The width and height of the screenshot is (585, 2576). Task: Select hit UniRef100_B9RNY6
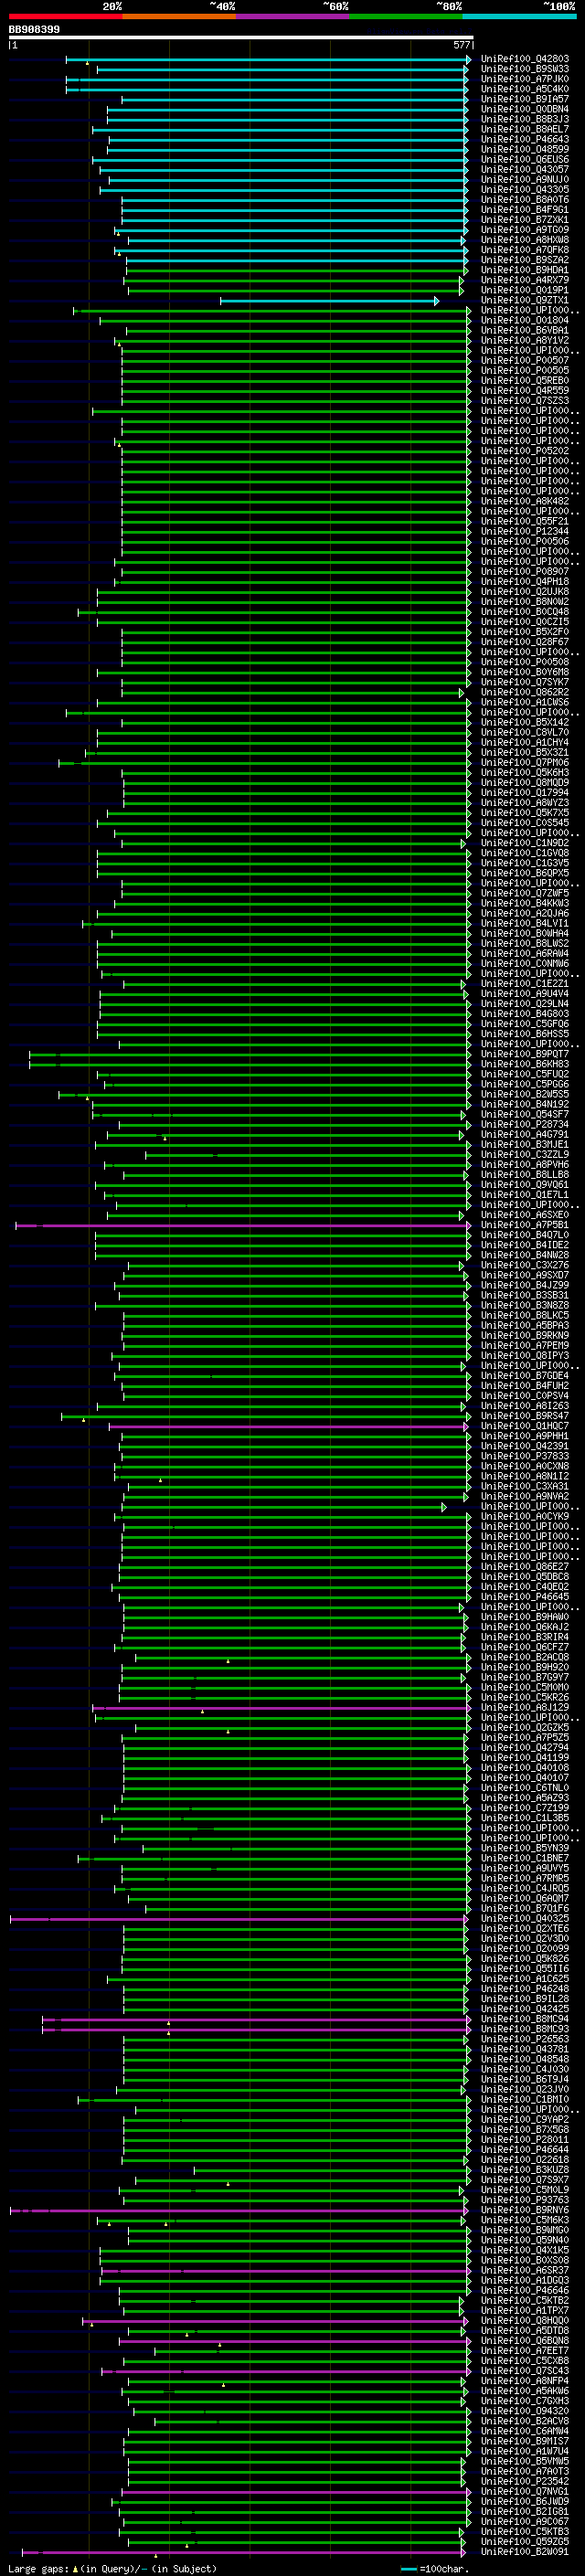pyautogui.click(x=525, y=2210)
